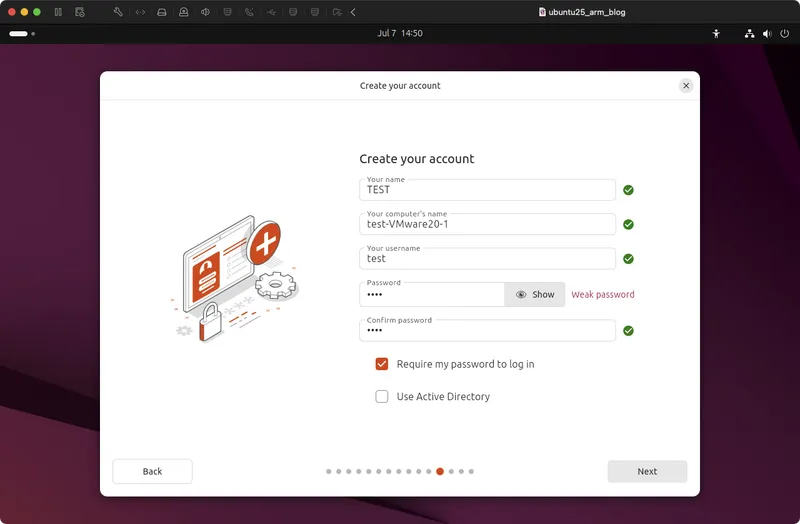Click the ubuntu25_arm_blog document icon in title
Viewport: 800px width, 524px height.
tap(542, 12)
